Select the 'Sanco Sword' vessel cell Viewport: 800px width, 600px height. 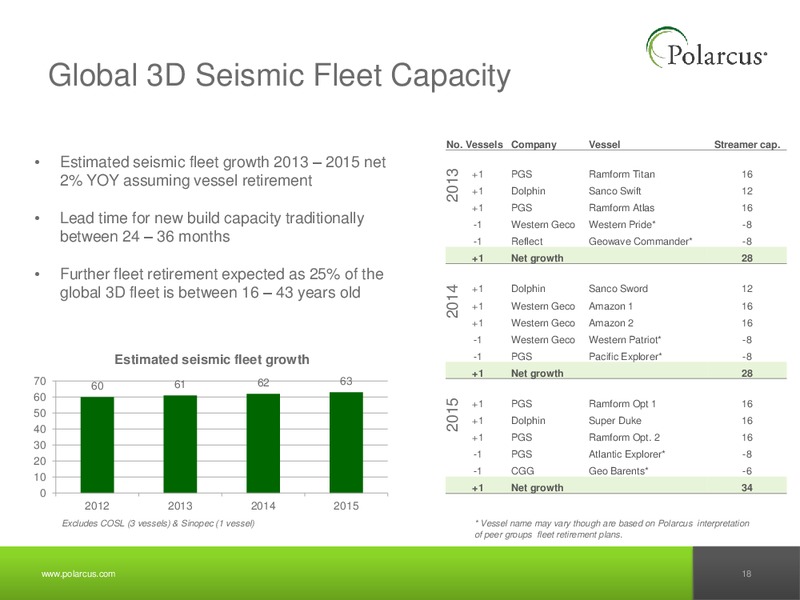pyautogui.click(x=618, y=288)
